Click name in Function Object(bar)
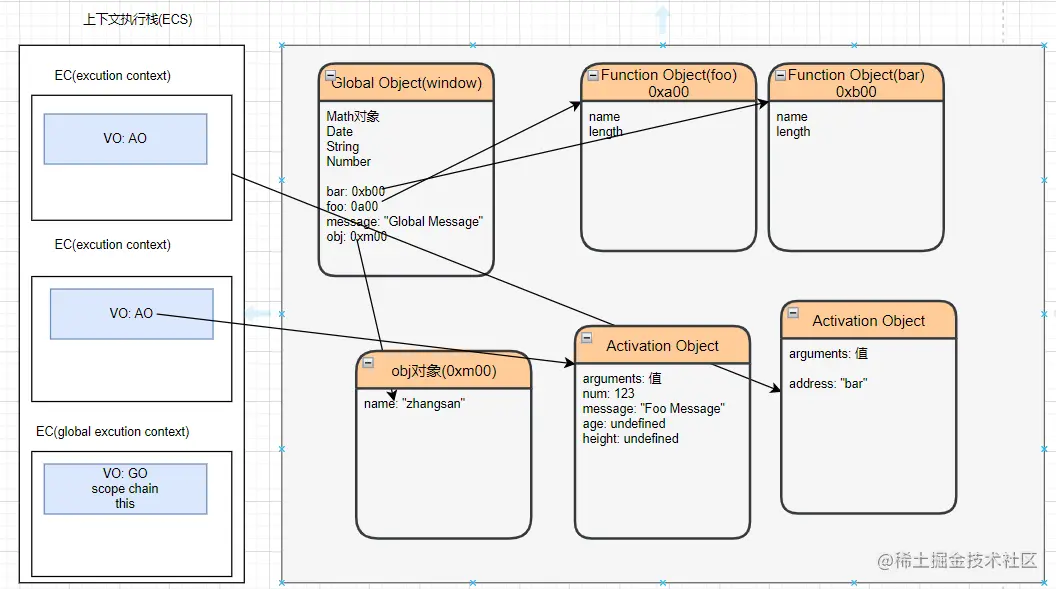The image size is (1056, 589). pos(791,116)
